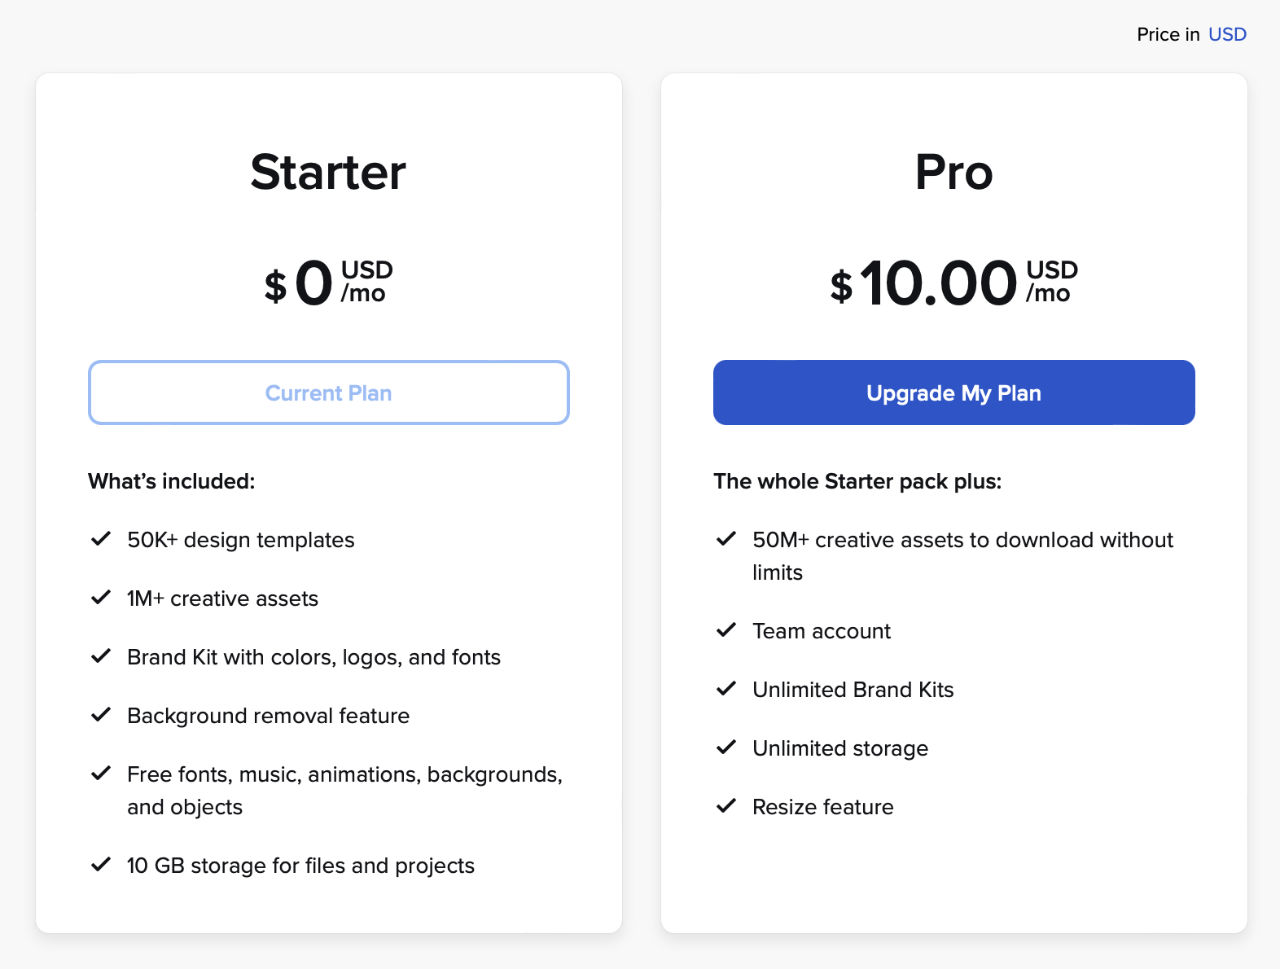Screen dimensions: 1280x969
Task: Click checkmark next to Background removal feature
Action: (x=101, y=715)
